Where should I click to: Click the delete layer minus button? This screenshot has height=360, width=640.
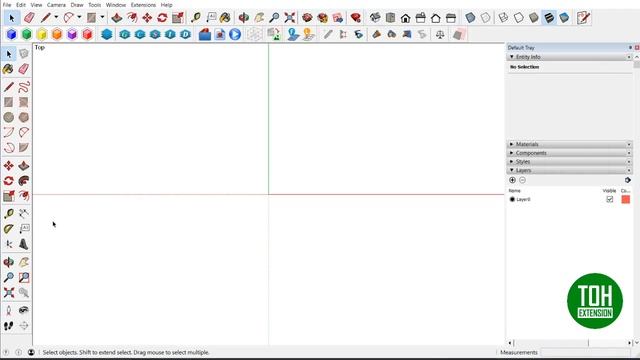pos(522,180)
